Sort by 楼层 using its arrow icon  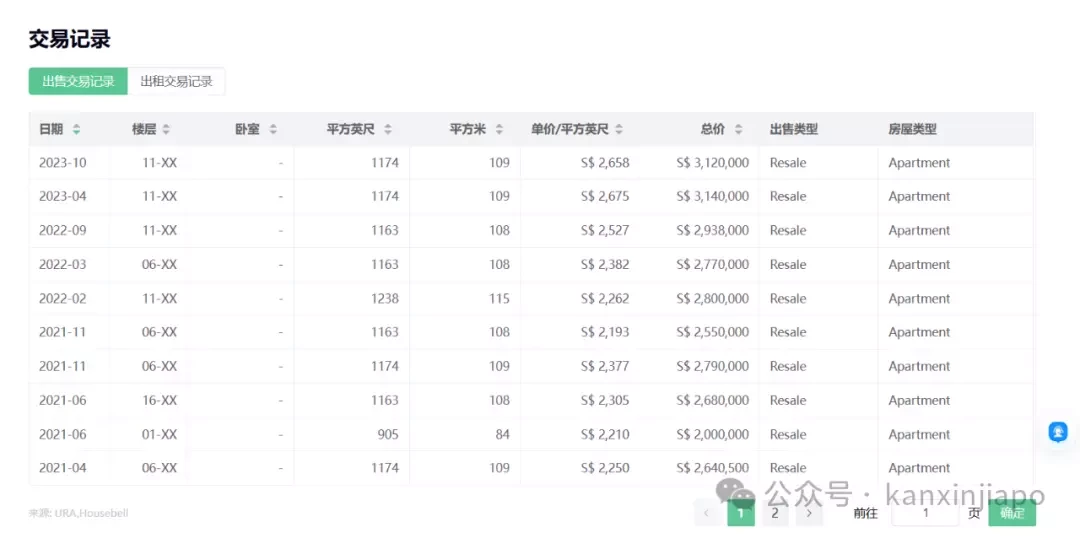(x=166, y=129)
